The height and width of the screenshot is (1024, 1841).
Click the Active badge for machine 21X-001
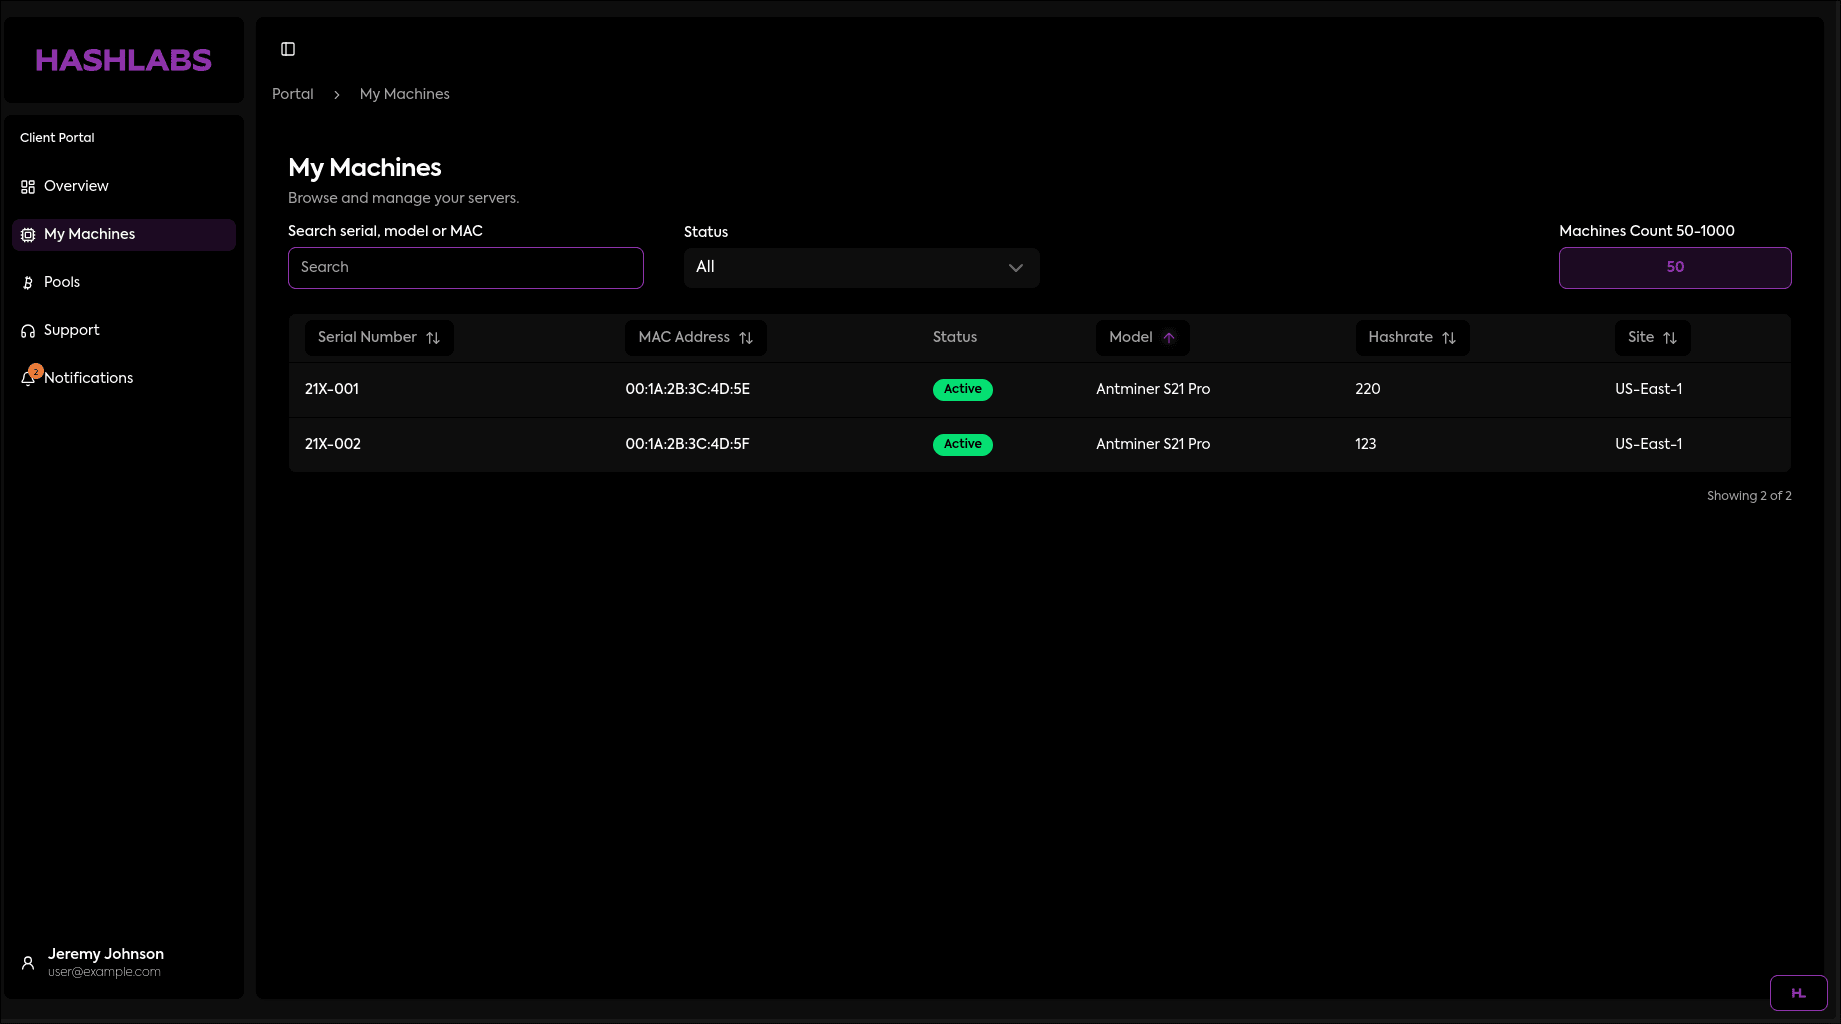pyautogui.click(x=962, y=389)
